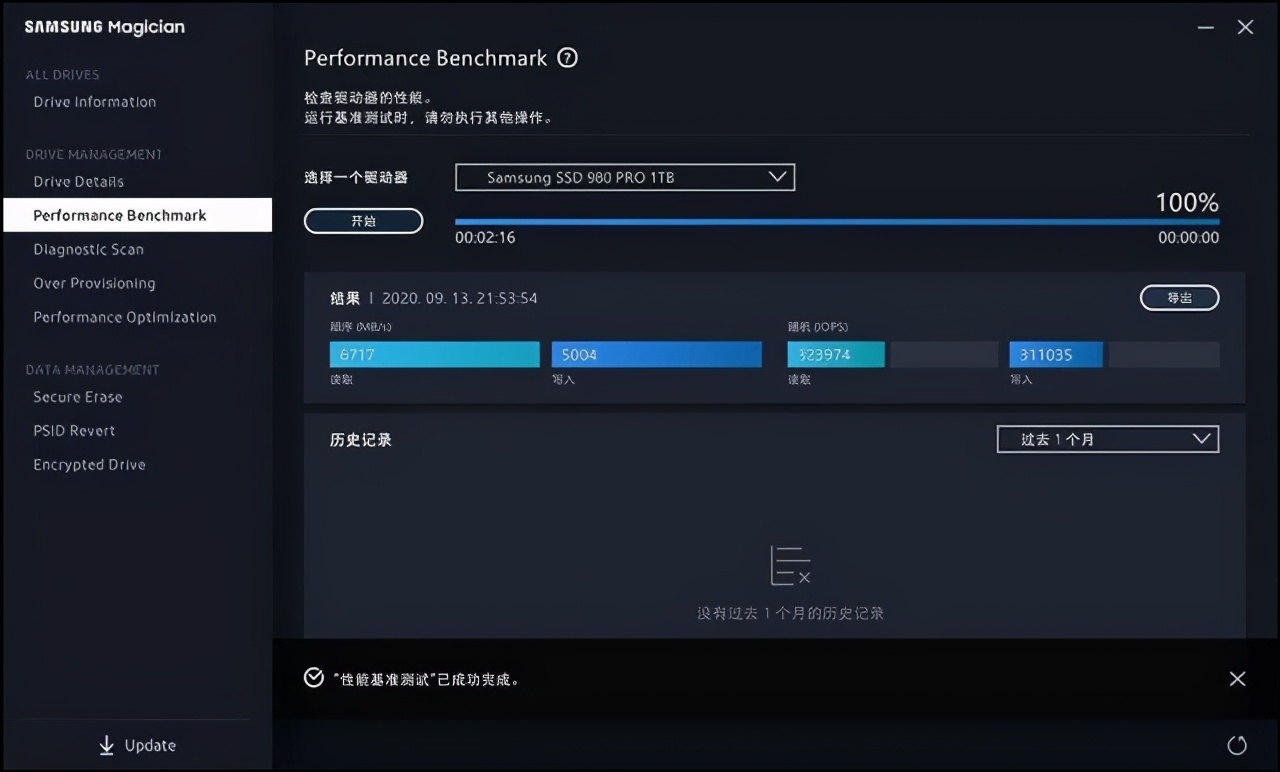The image size is (1280, 772).
Task: Click the 开始 button to start the benchmark
Action: pos(363,221)
